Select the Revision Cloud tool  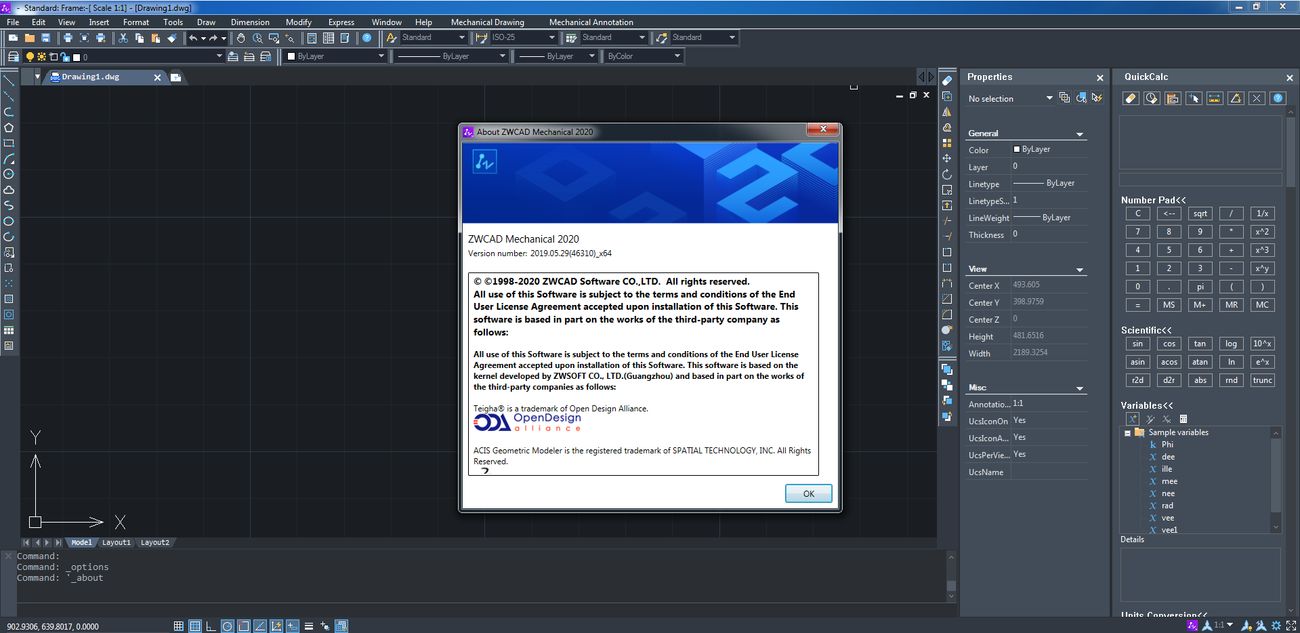[8, 190]
